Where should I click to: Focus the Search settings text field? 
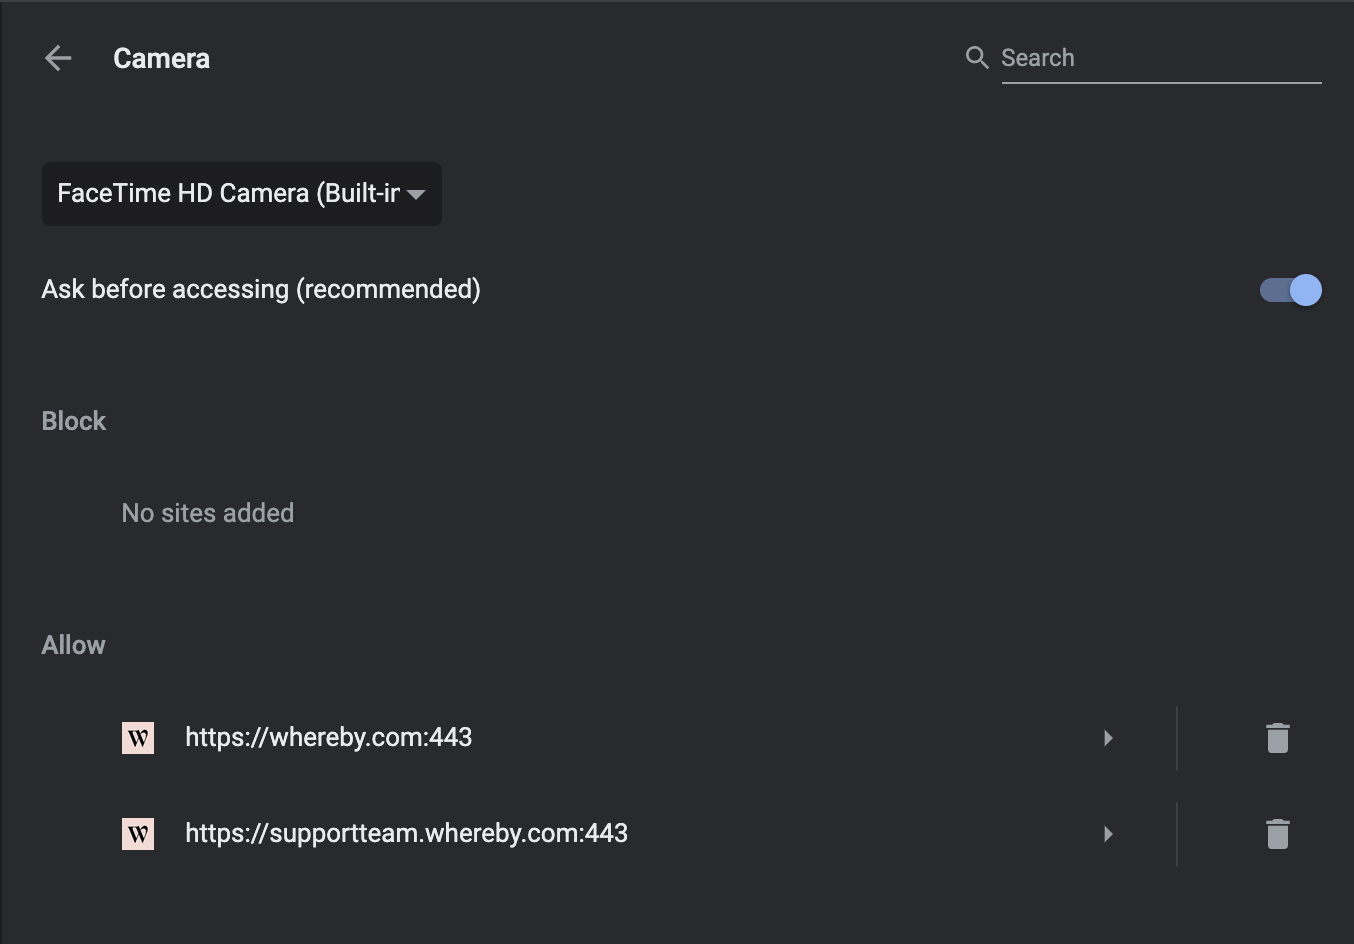[x=1160, y=58]
